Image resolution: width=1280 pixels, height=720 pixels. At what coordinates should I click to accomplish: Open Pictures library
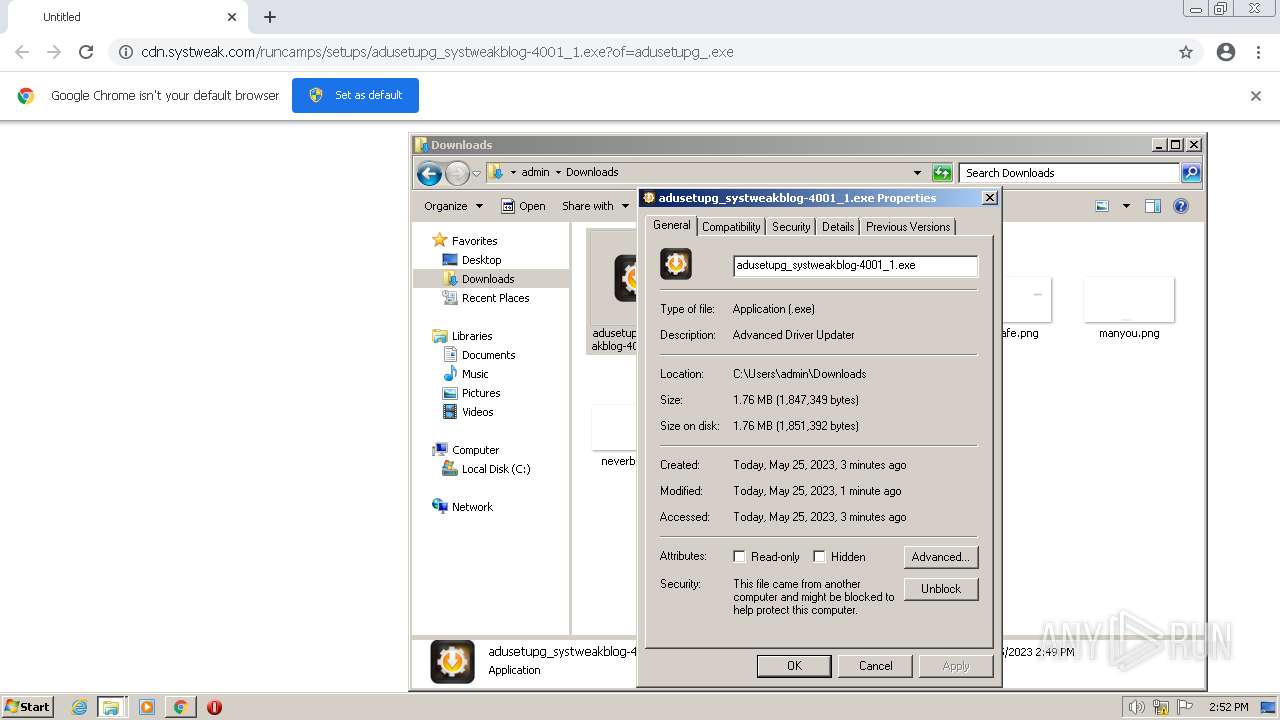point(481,393)
